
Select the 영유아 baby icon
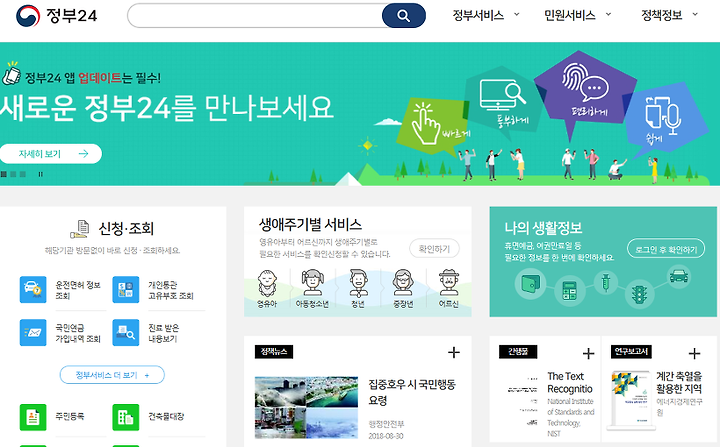point(267,283)
